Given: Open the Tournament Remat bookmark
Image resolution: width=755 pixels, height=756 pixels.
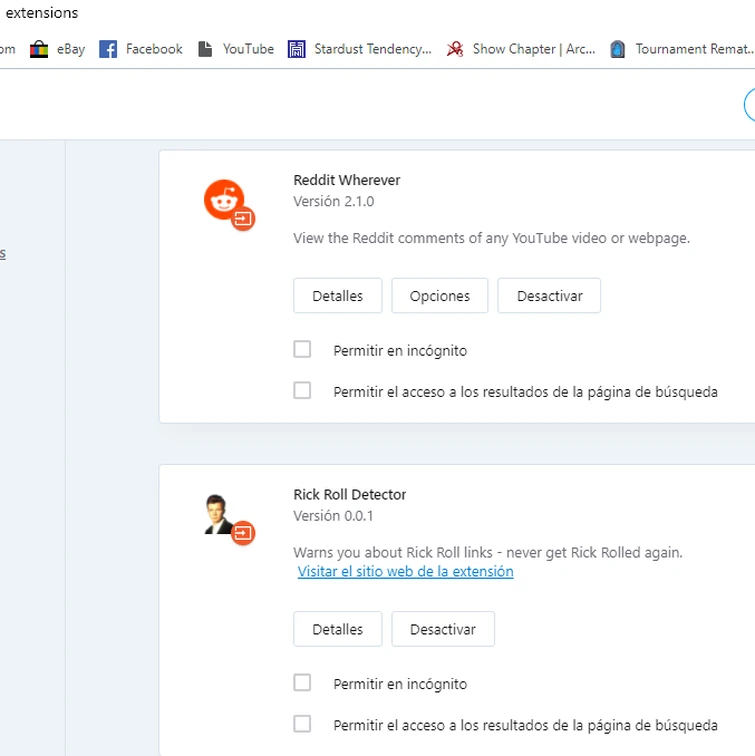Looking at the screenshot, I should tap(681, 49).
